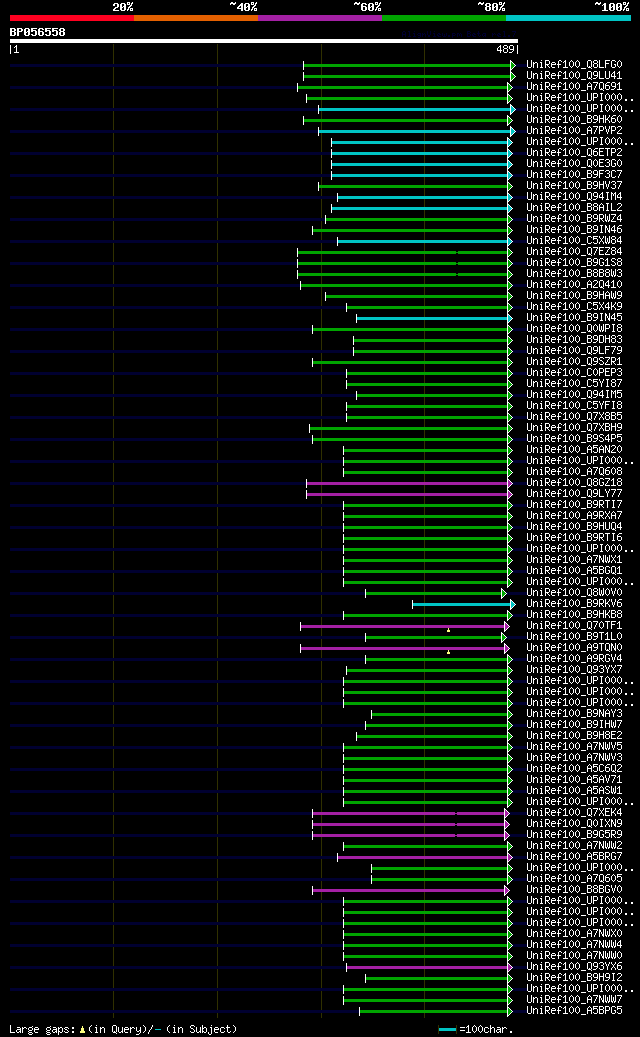Viewport: 640px width, 1037px height.
Task: Click the purple alignment bar for B8BGV0
Action: 411,890
